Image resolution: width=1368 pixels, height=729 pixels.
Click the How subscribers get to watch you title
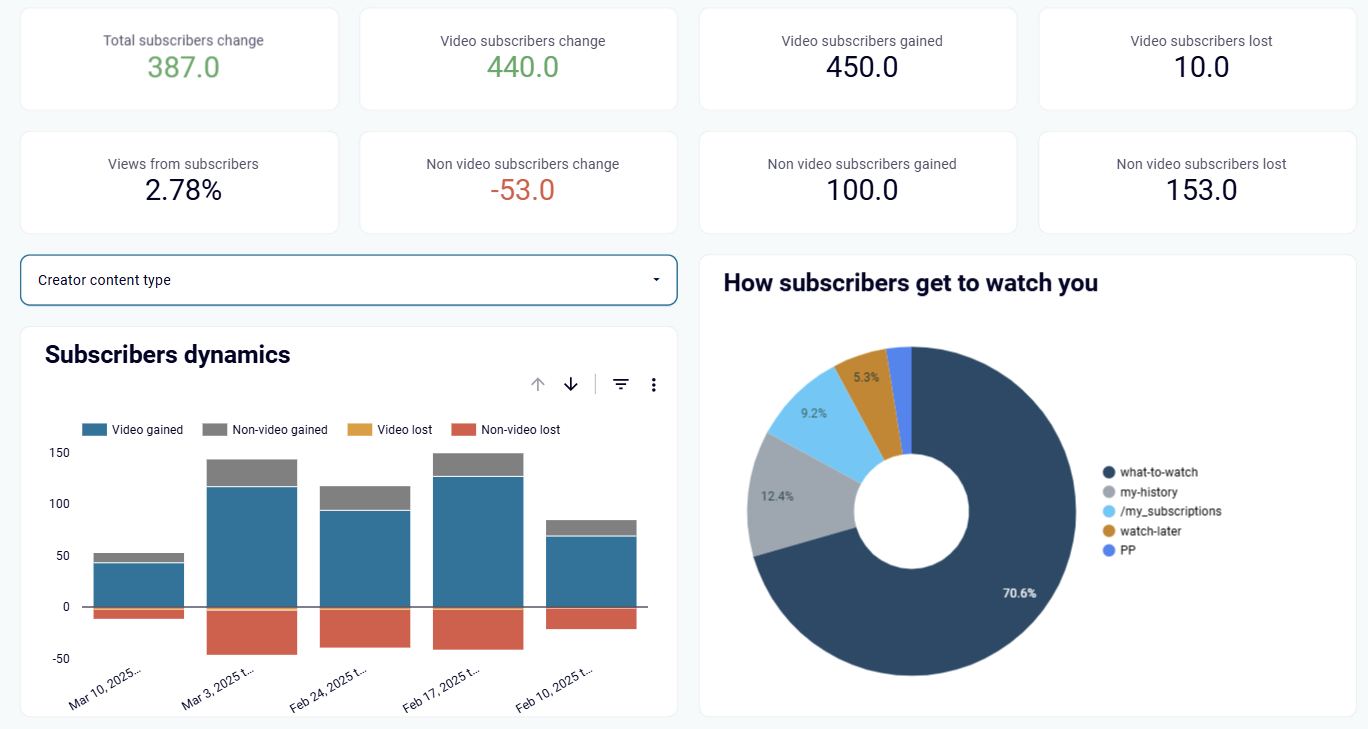click(x=911, y=283)
